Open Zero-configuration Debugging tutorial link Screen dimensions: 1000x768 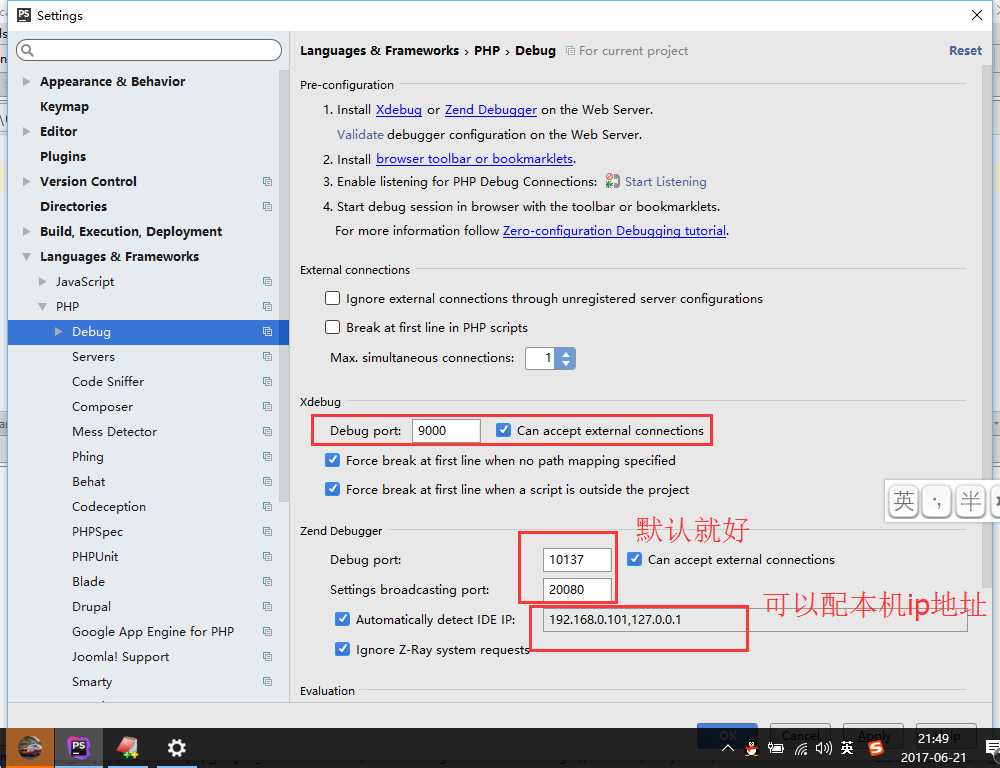(x=614, y=230)
